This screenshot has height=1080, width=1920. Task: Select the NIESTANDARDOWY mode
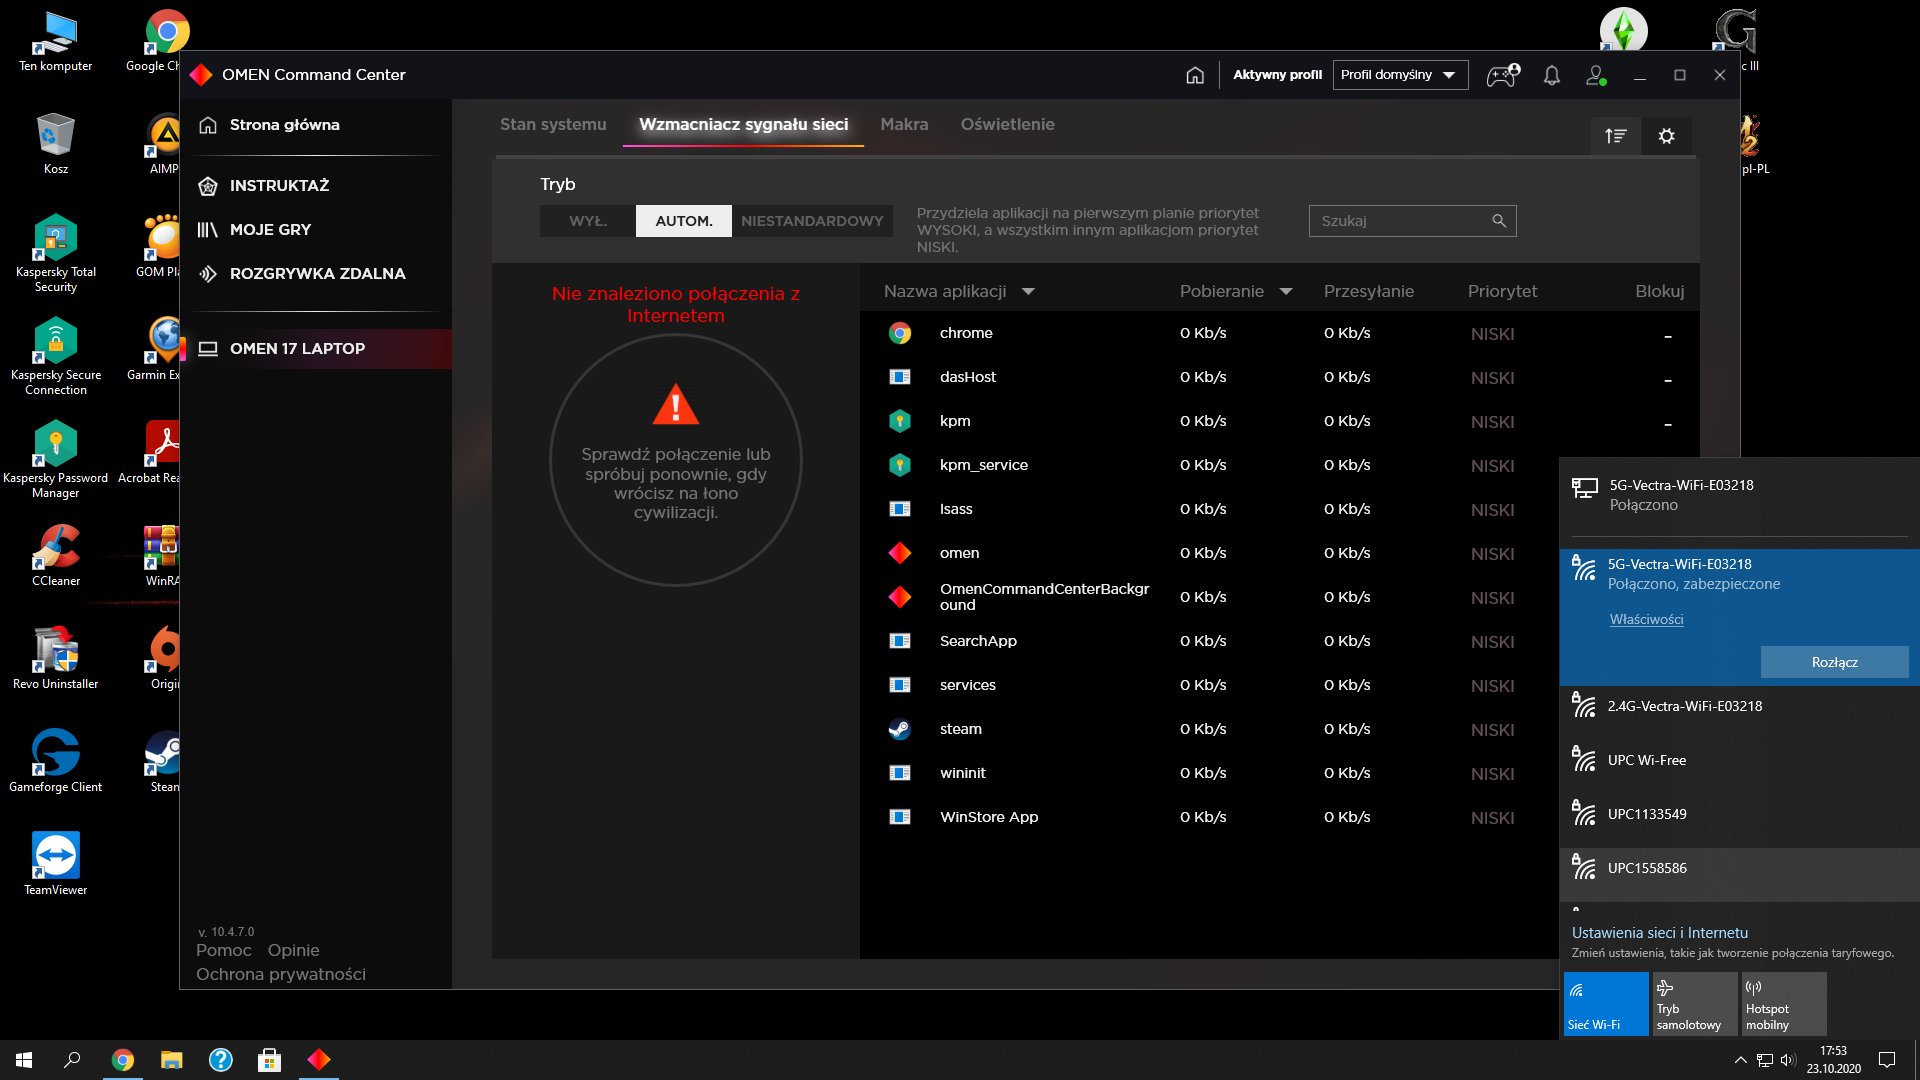[812, 221]
